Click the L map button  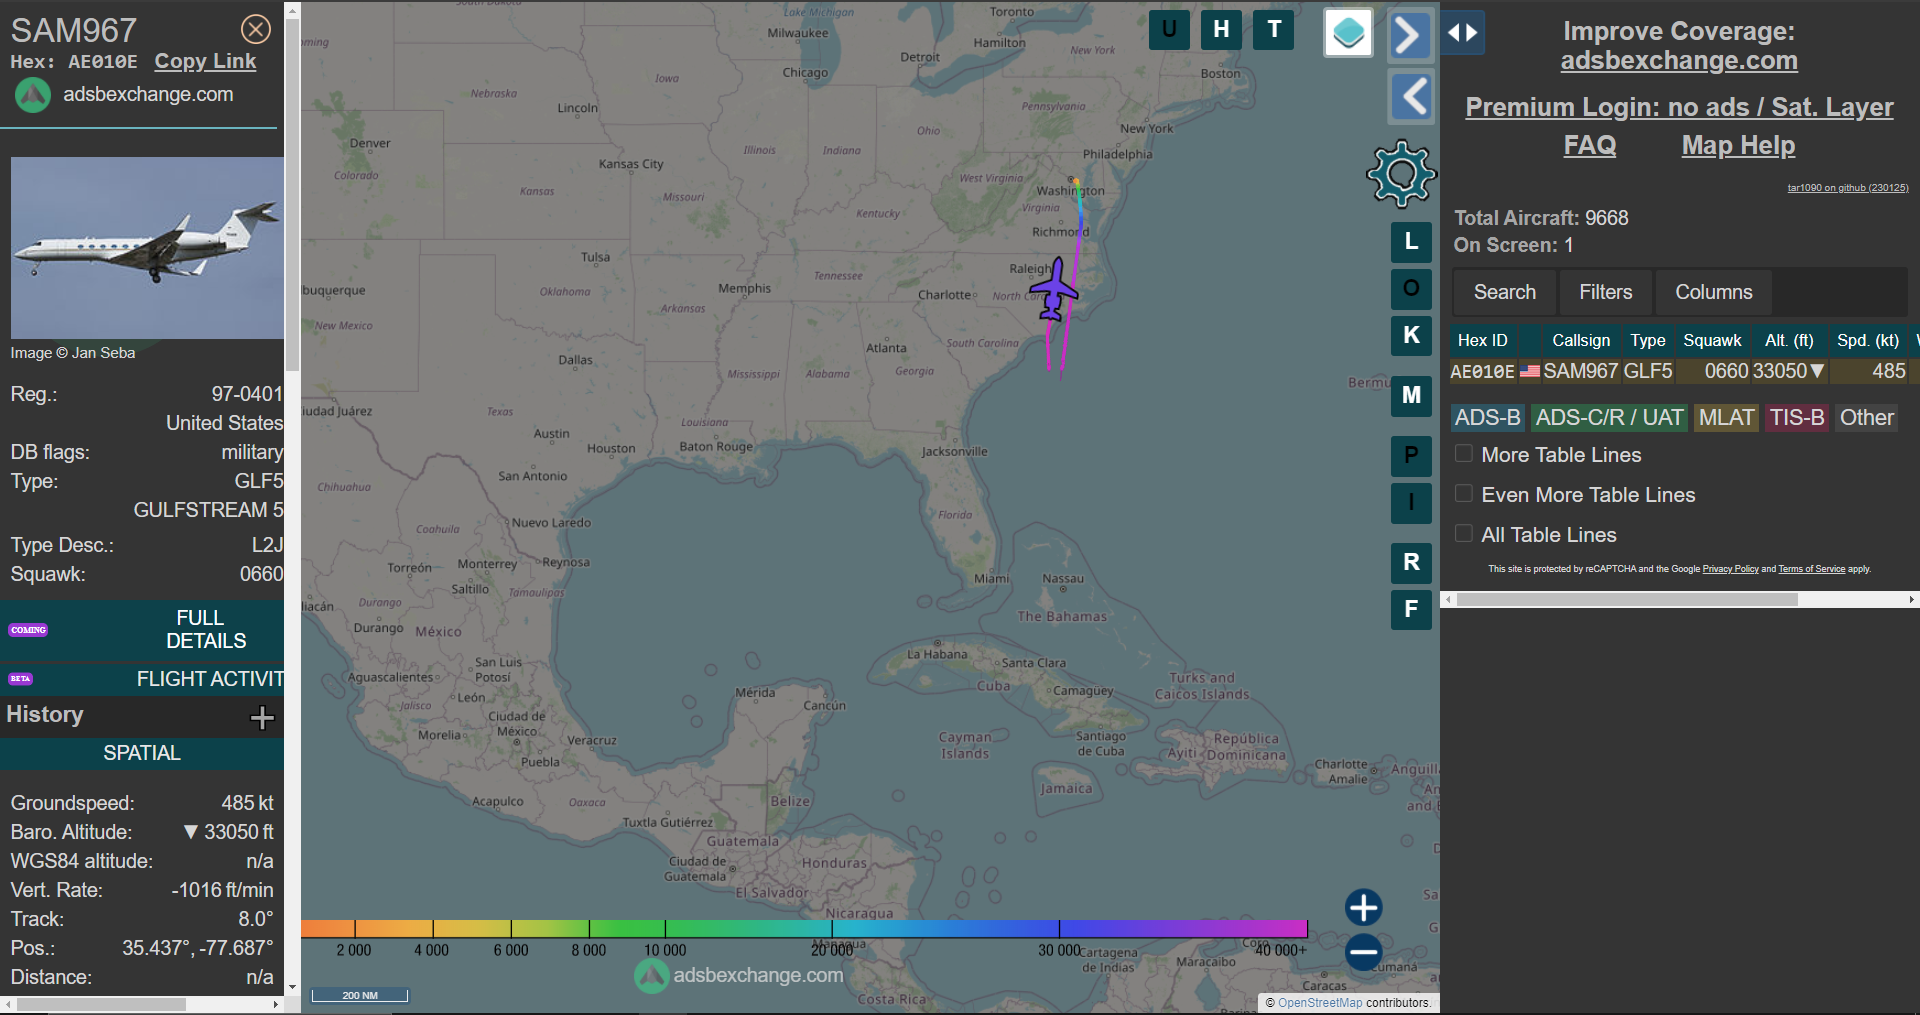1411,241
